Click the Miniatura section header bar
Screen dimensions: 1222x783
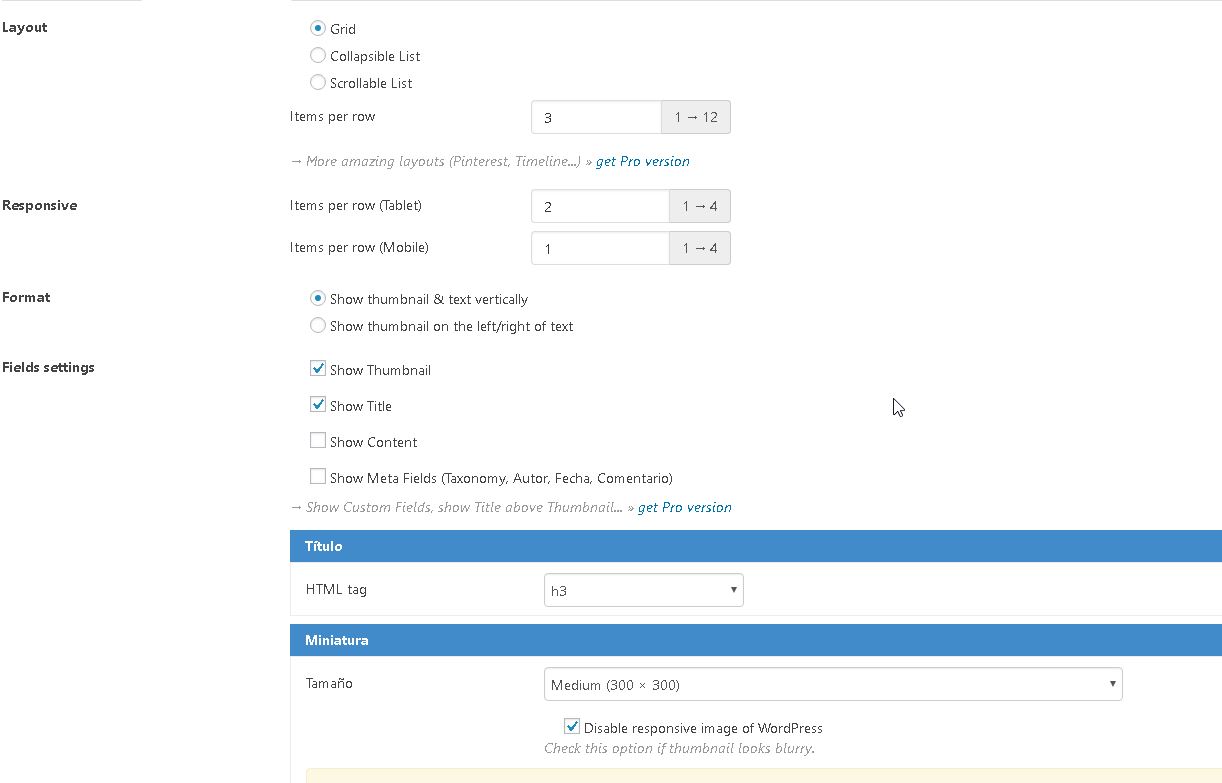tap(755, 640)
